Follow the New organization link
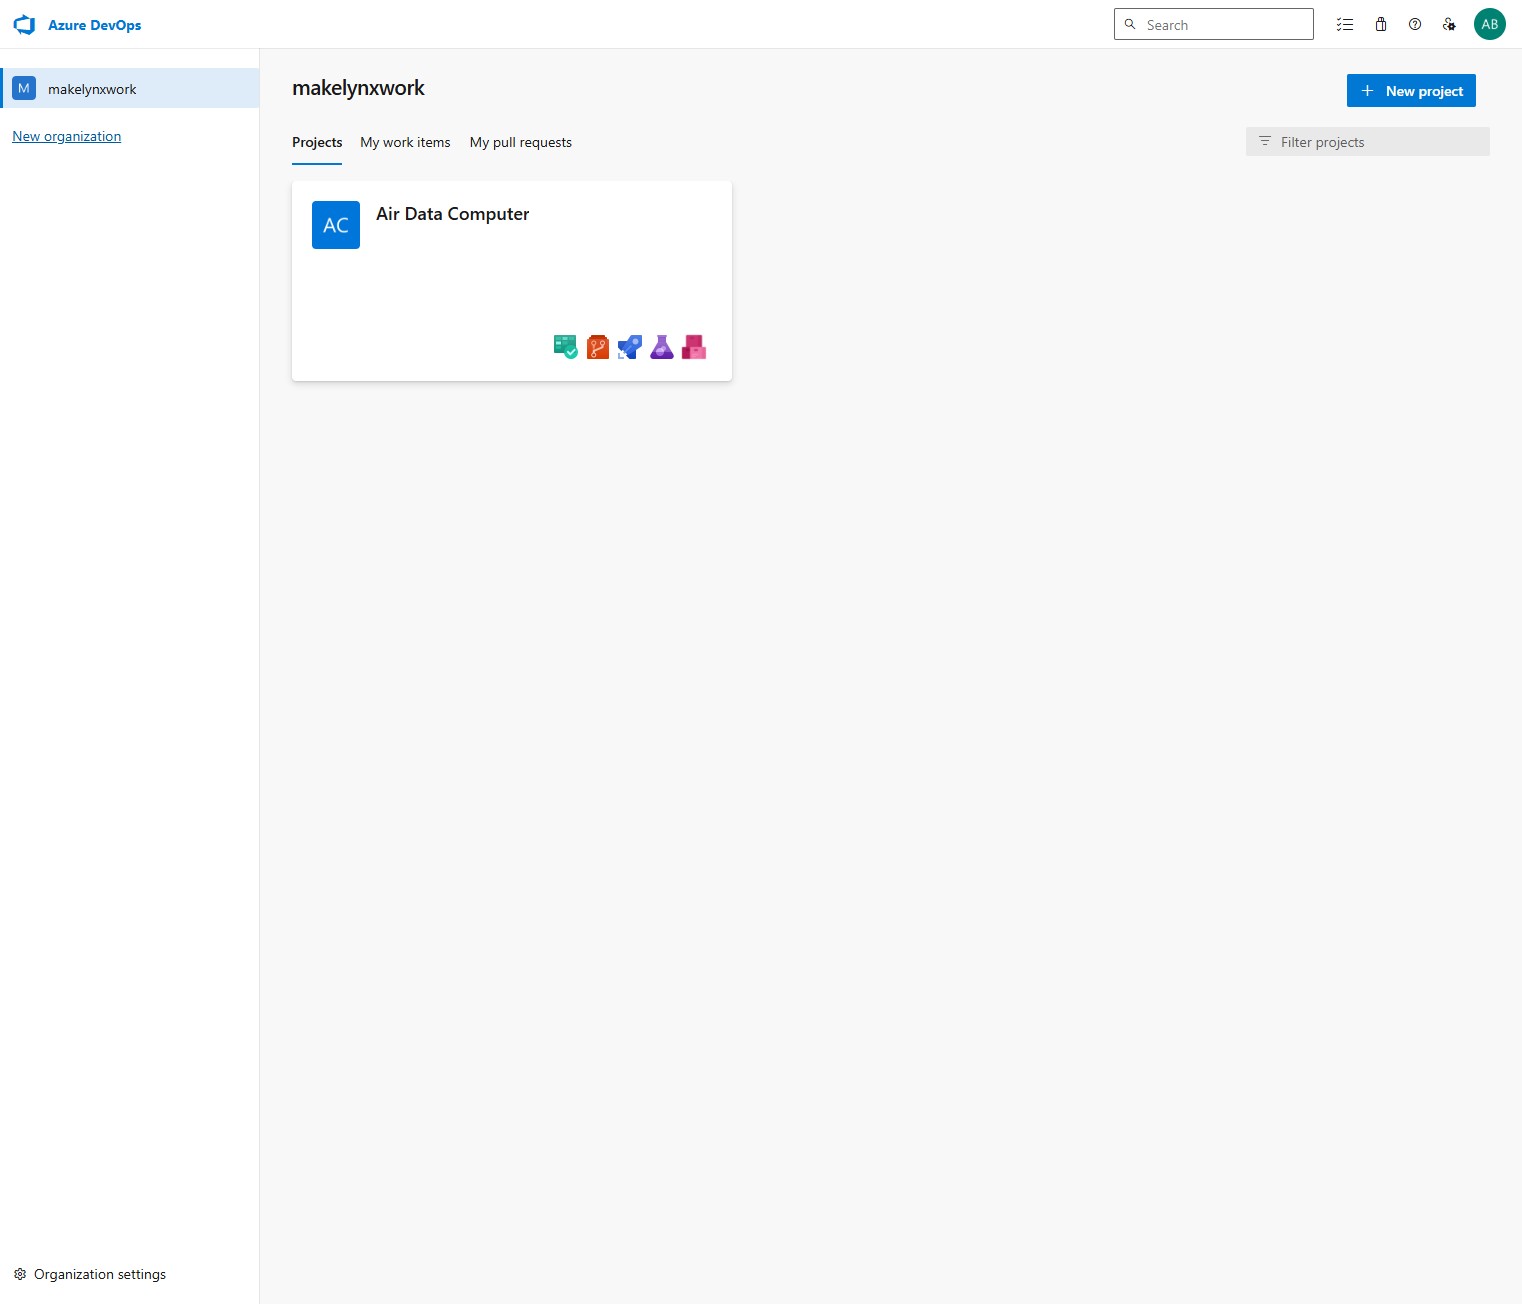This screenshot has height=1304, width=1522. click(66, 136)
